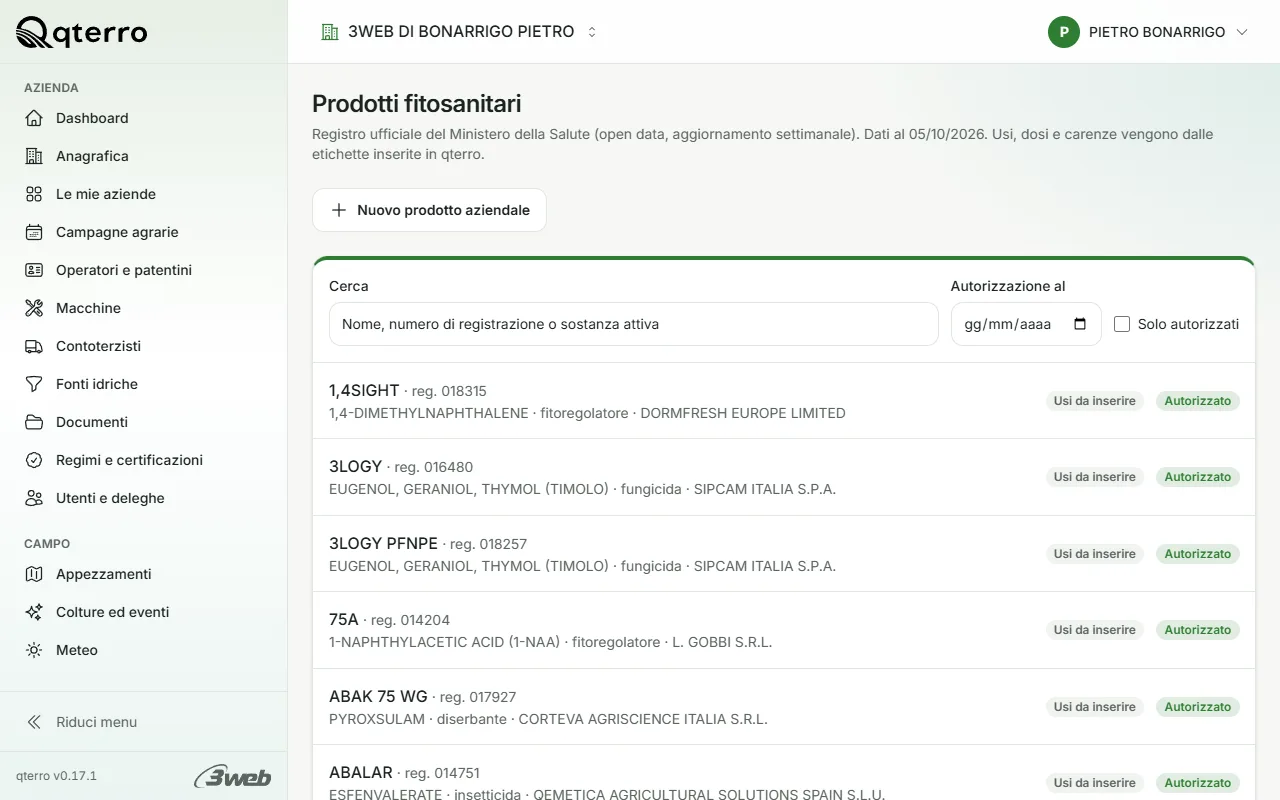This screenshot has width=1280, height=800.
Task: Click Autorizzato badge on 3LOGY reg. 016480
Action: click(x=1198, y=477)
